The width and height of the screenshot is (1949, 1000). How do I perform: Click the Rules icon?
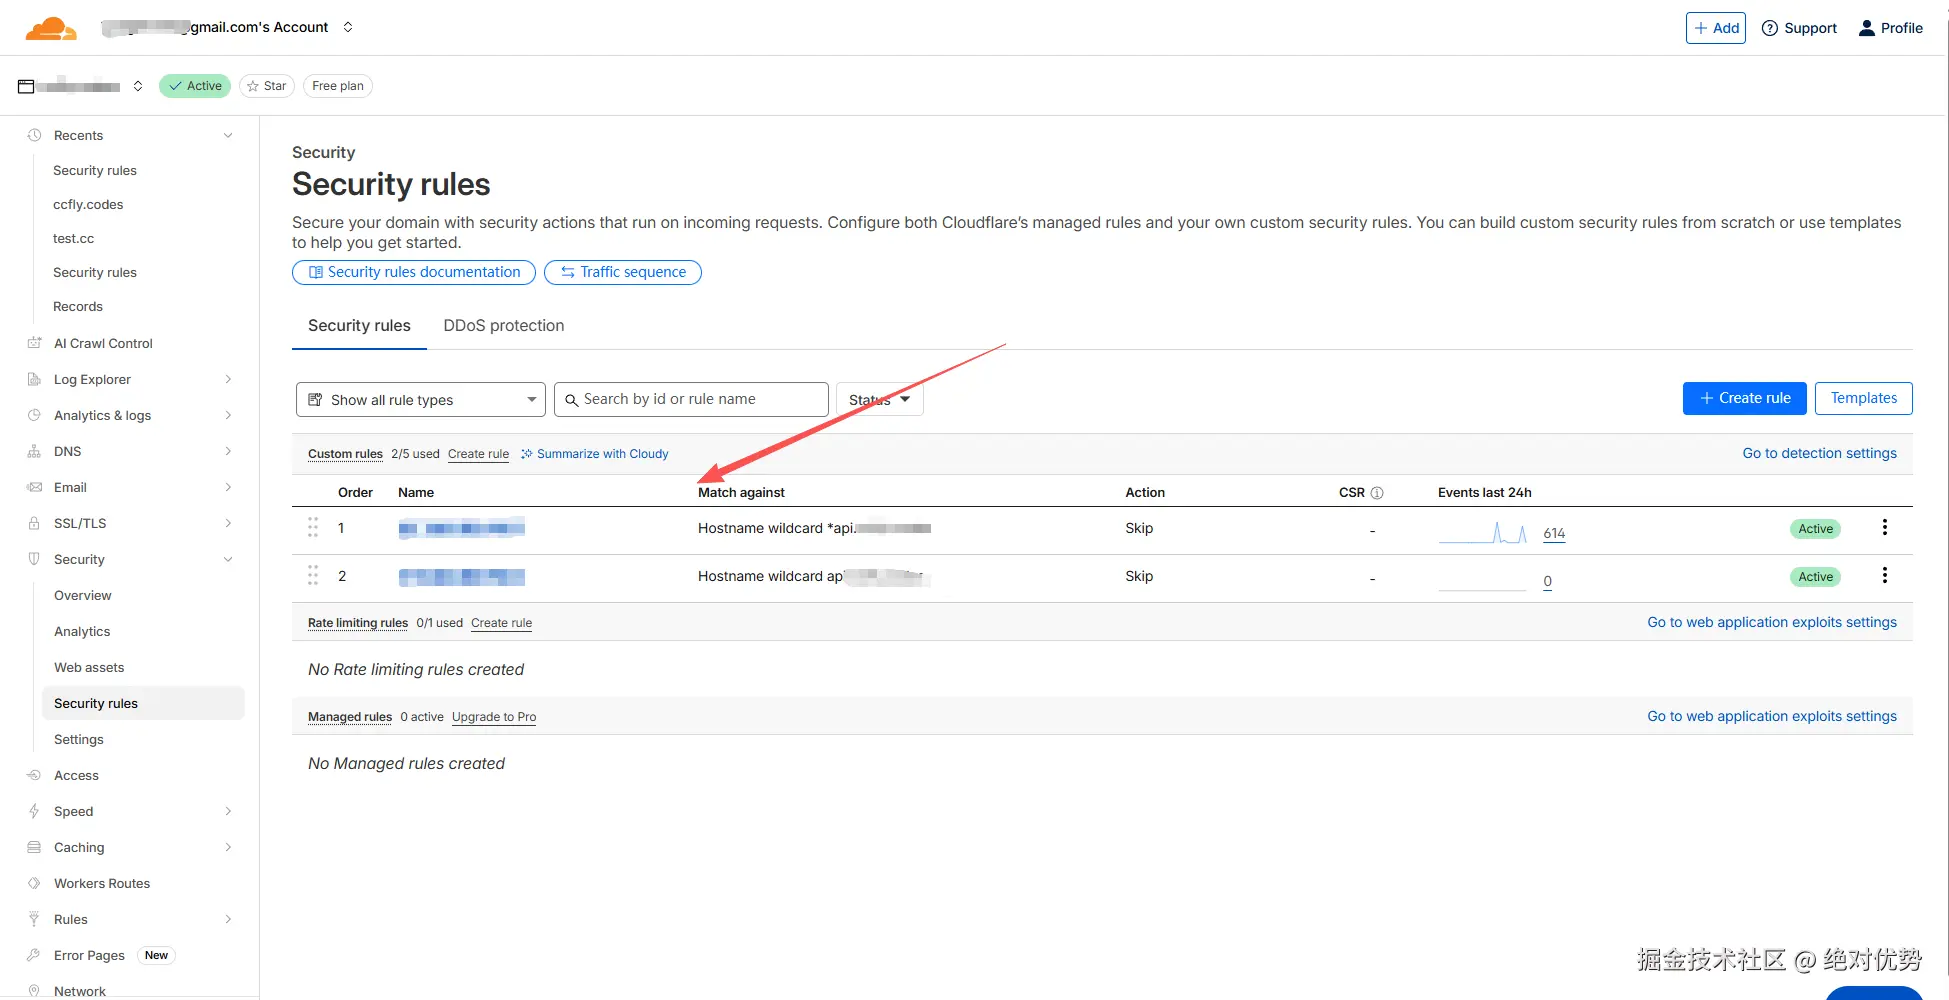coord(34,919)
